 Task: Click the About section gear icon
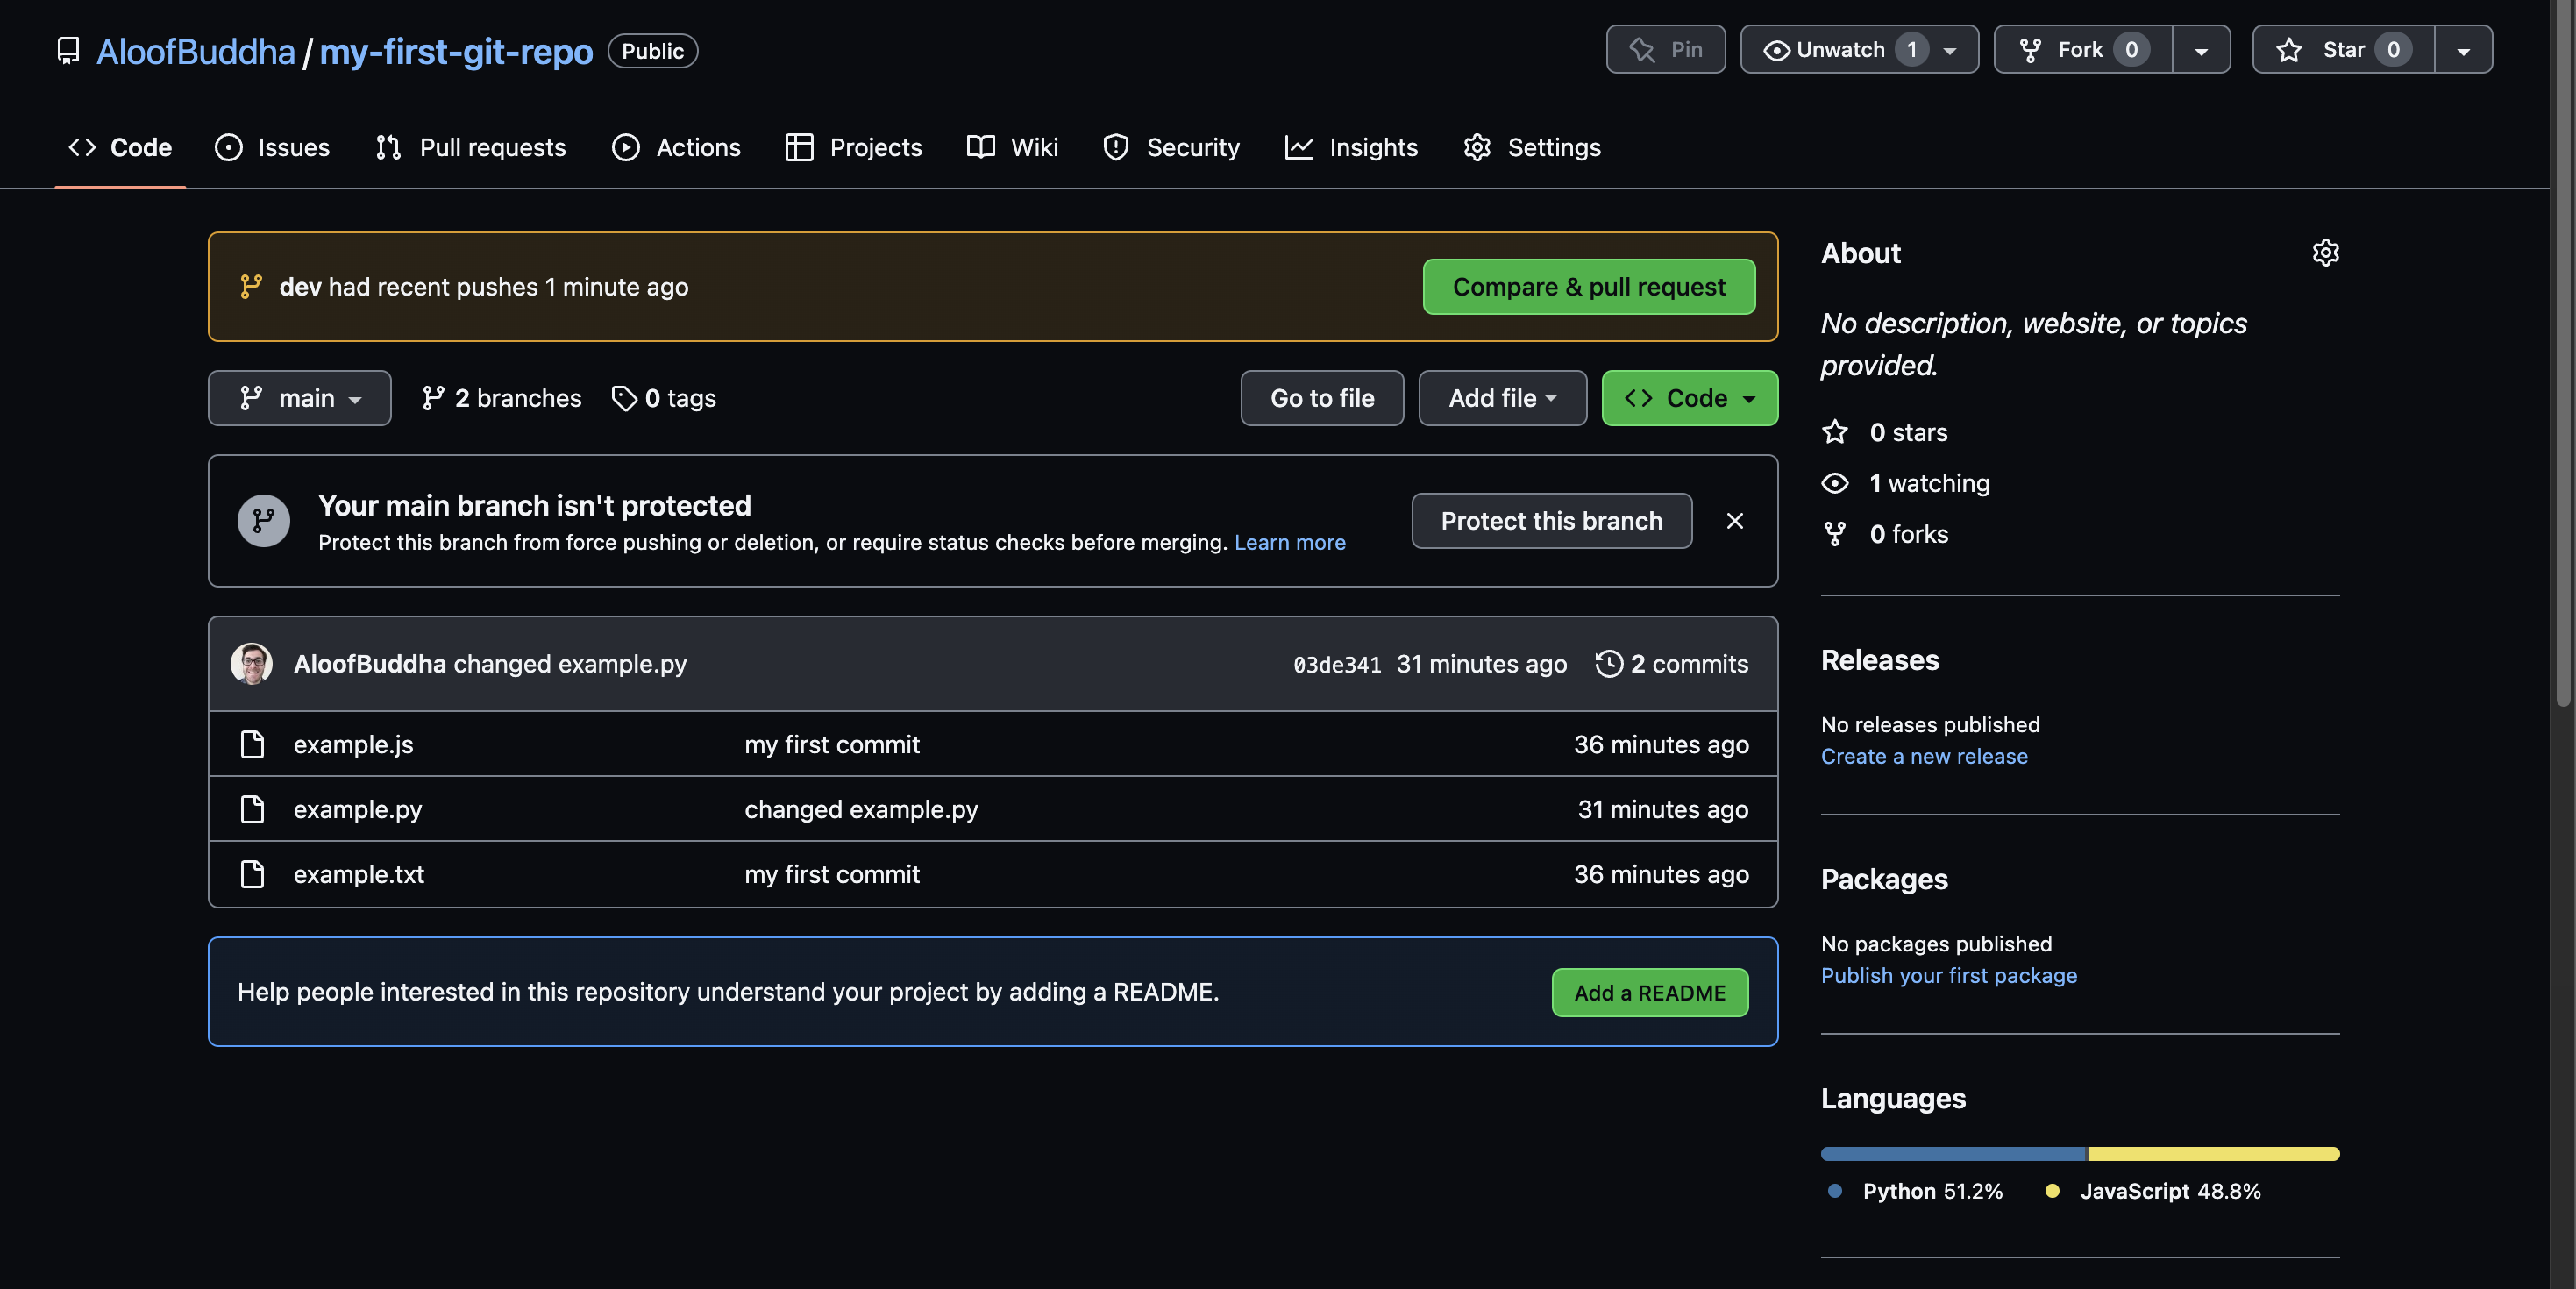click(x=2325, y=253)
